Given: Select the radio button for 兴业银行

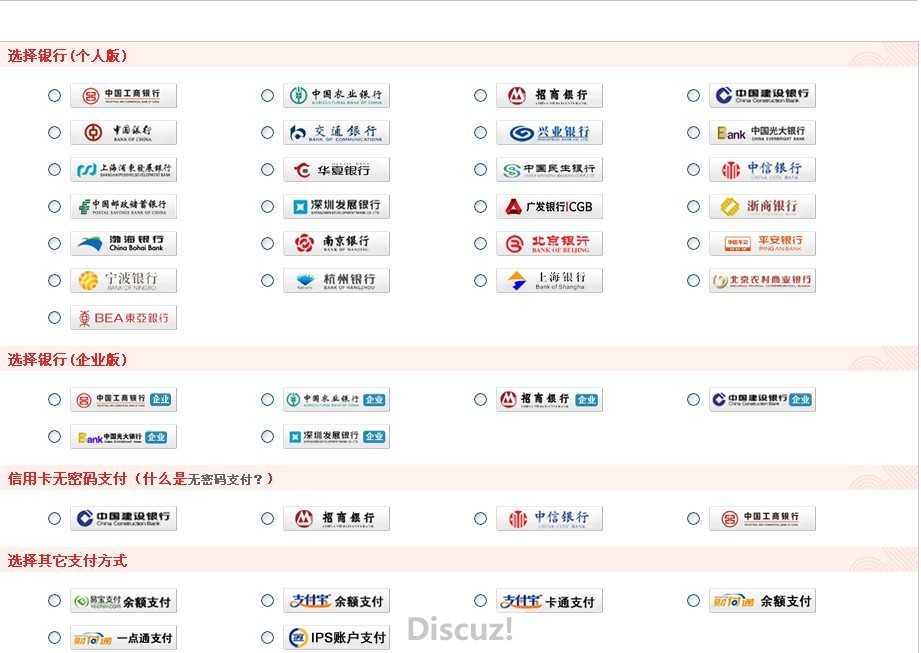Looking at the screenshot, I should pyautogui.click(x=480, y=132).
